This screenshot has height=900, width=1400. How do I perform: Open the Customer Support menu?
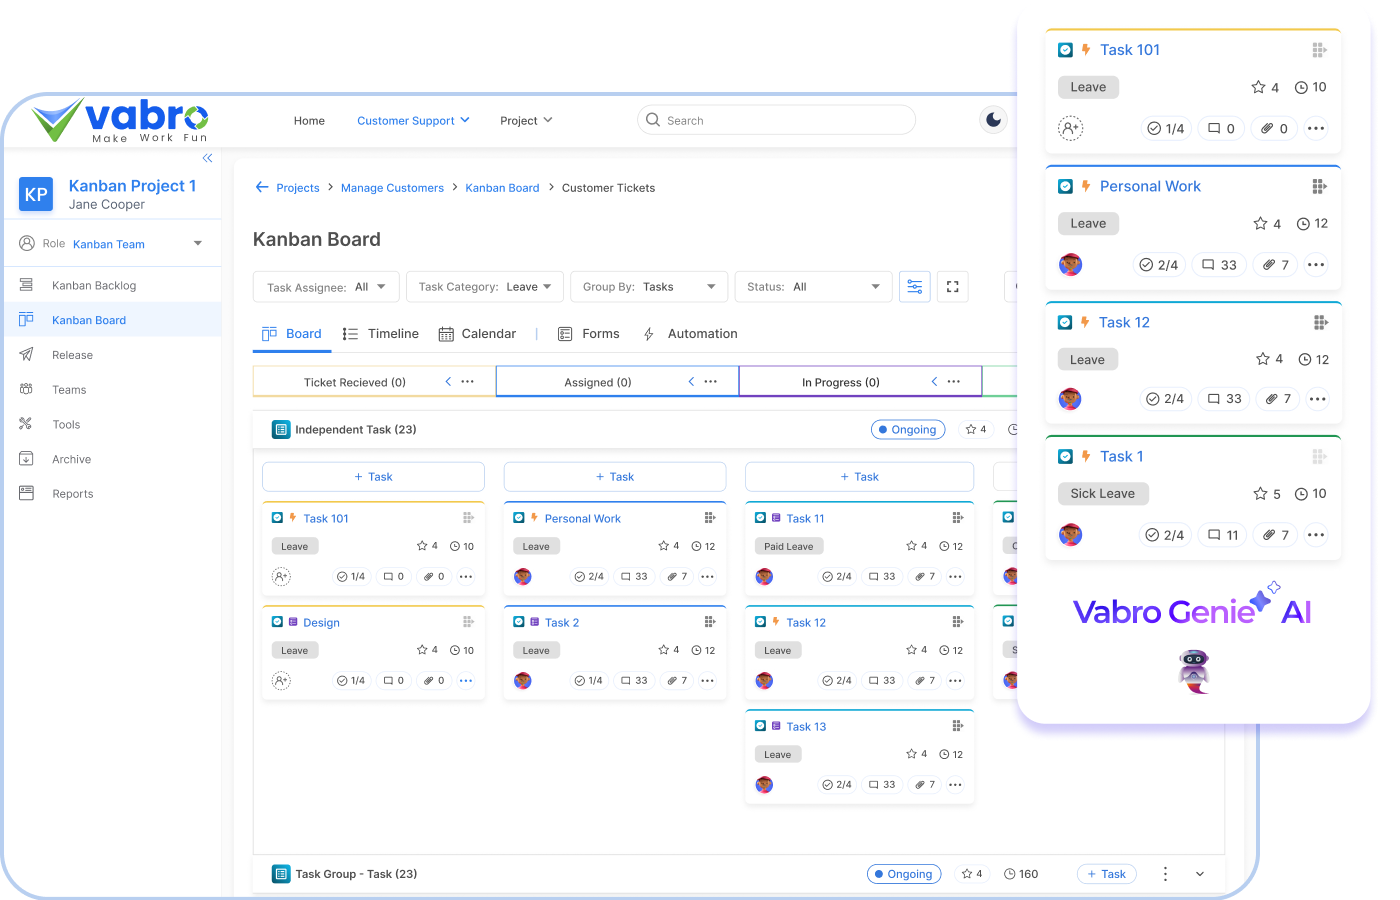pyautogui.click(x=412, y=120)
